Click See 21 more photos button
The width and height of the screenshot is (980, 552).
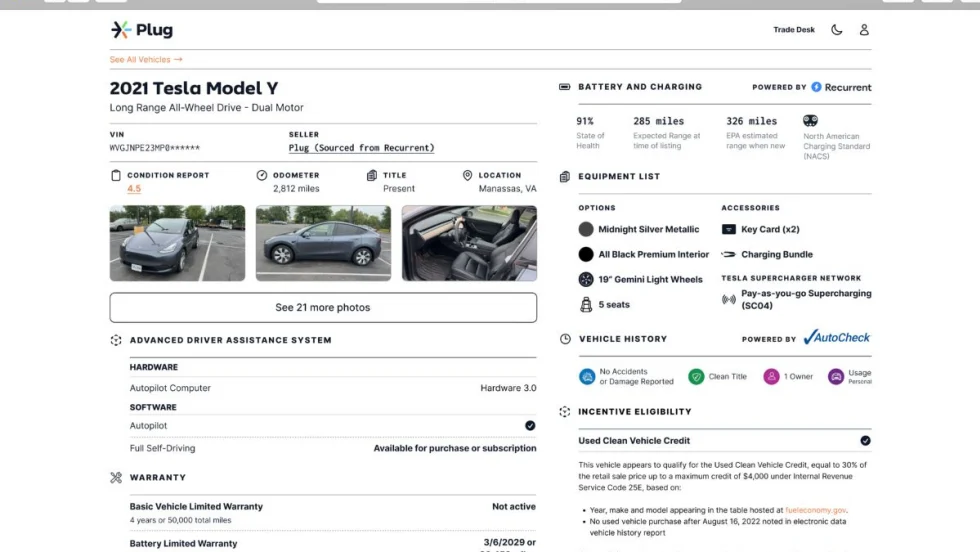(x=323, y=308)
